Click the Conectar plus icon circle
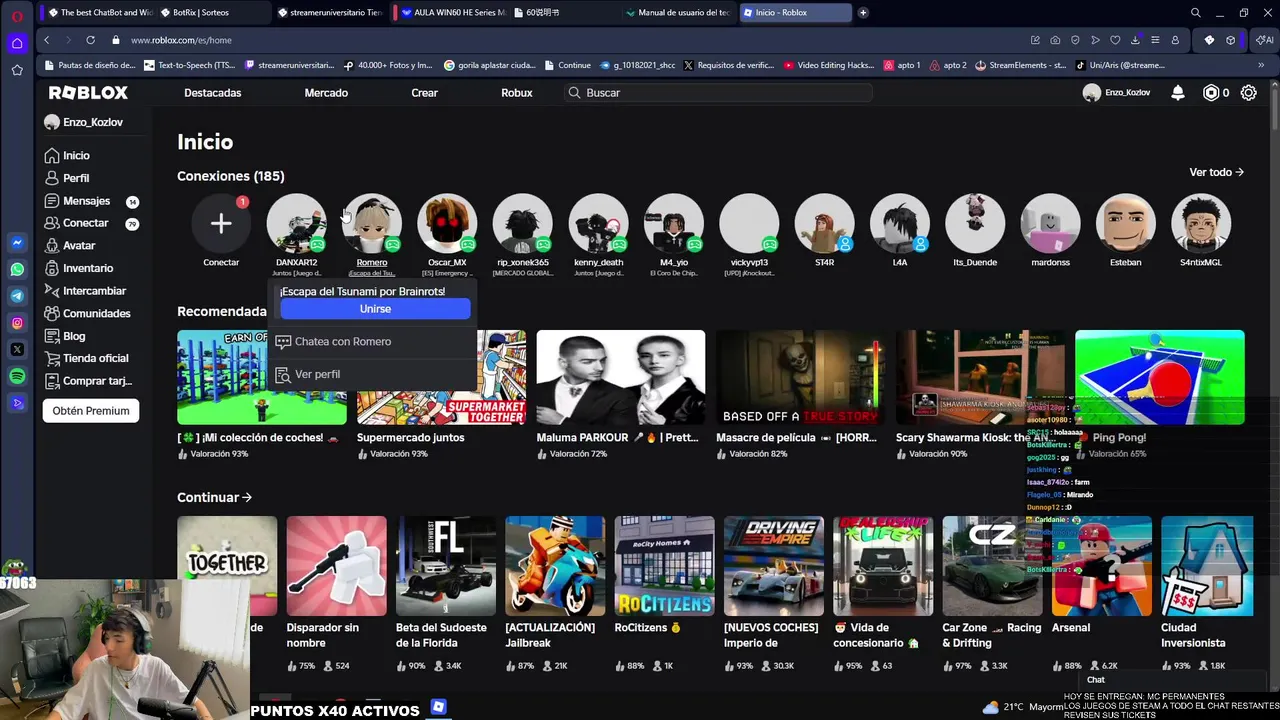The image size is (1280, 720). pyautogui.click(x=221, y=223)
